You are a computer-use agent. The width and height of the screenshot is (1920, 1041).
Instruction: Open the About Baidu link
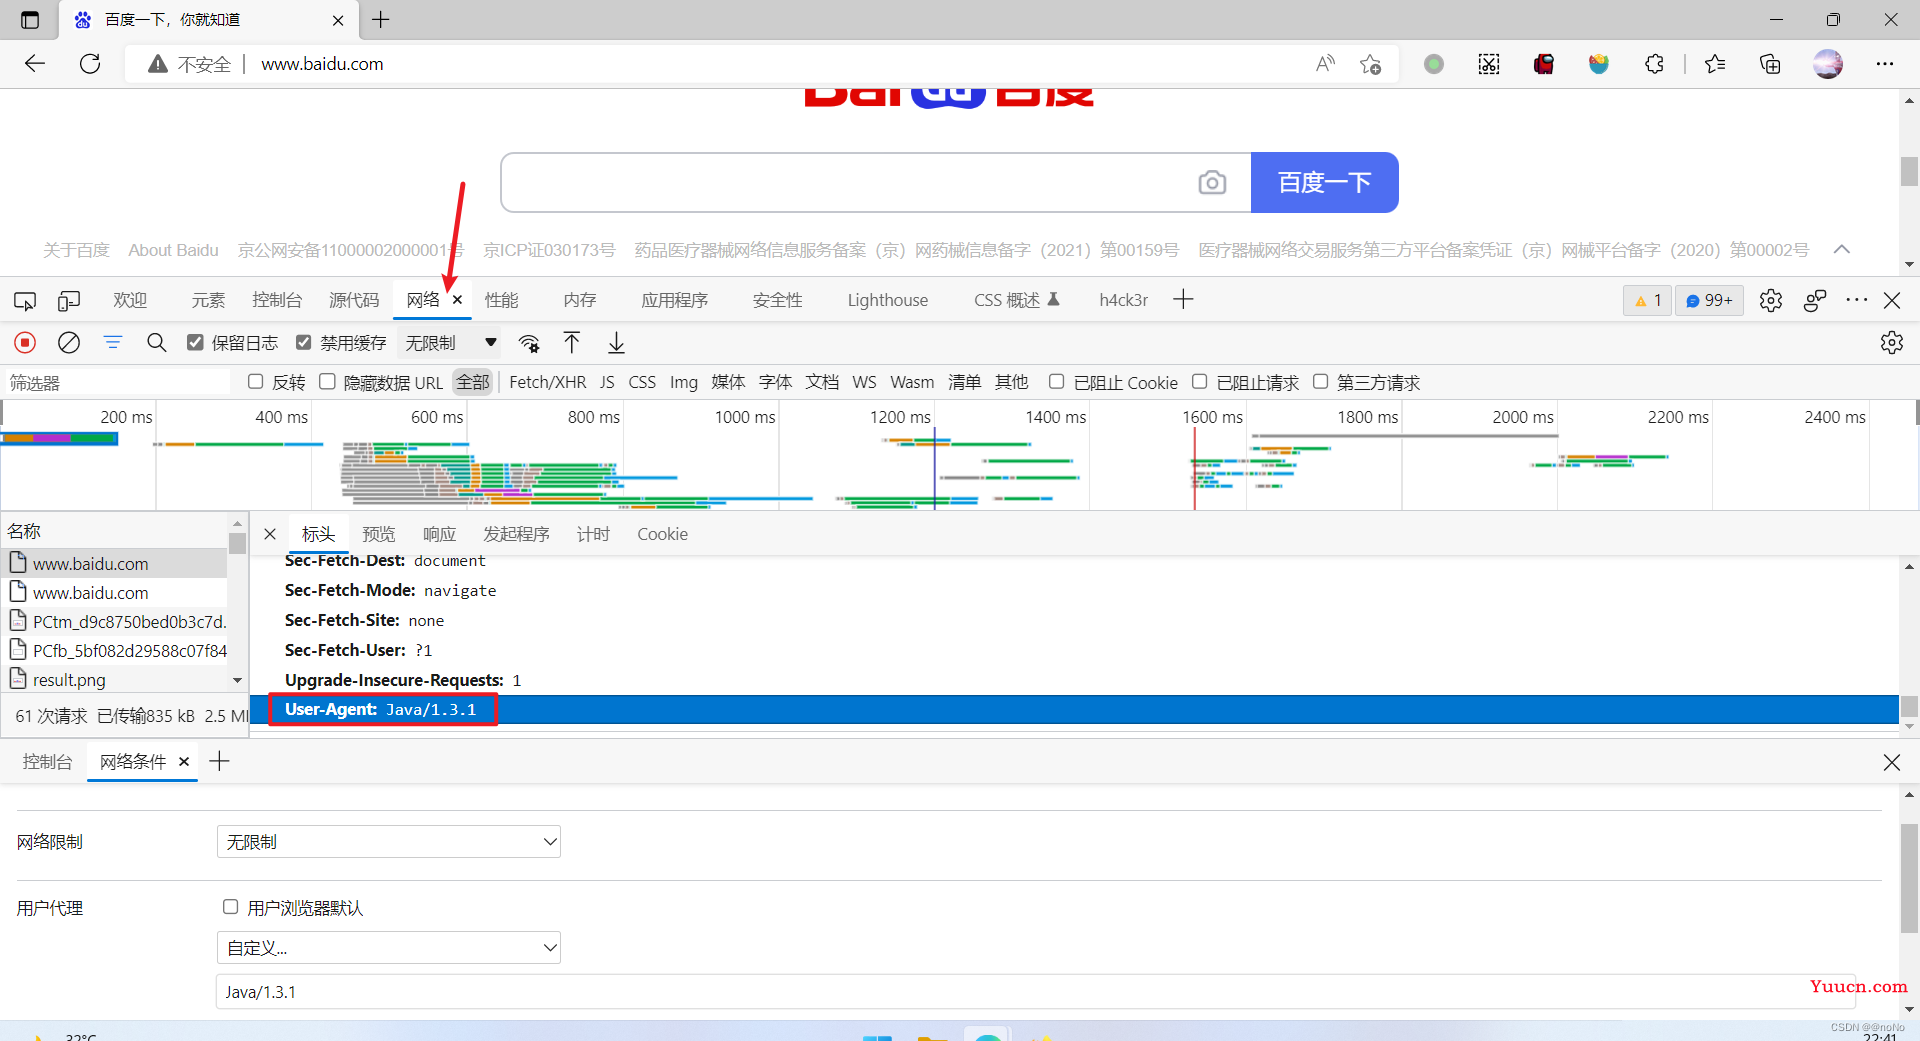(x=173, y=250)
